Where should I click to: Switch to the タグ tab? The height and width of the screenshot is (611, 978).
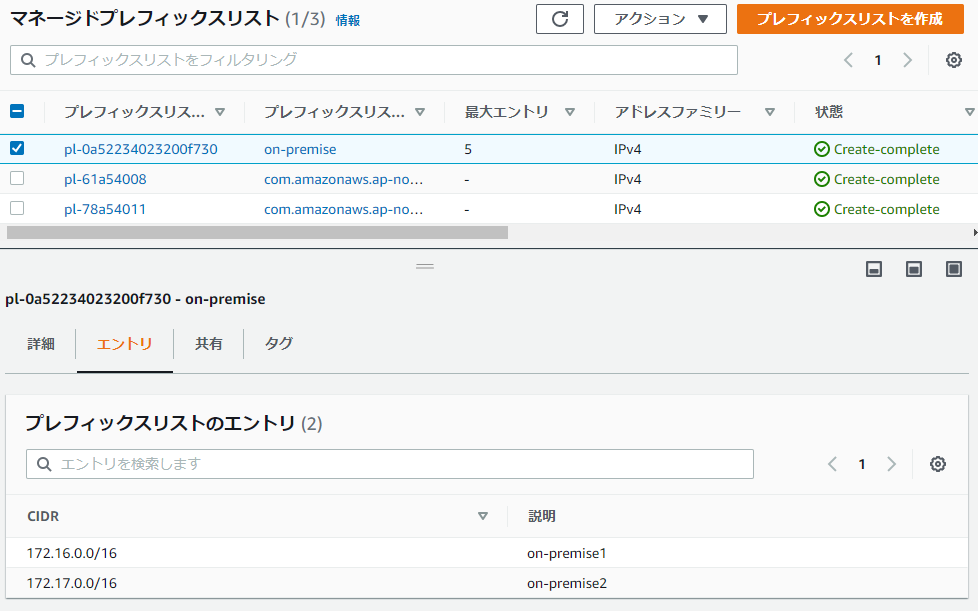pos(278,344)
